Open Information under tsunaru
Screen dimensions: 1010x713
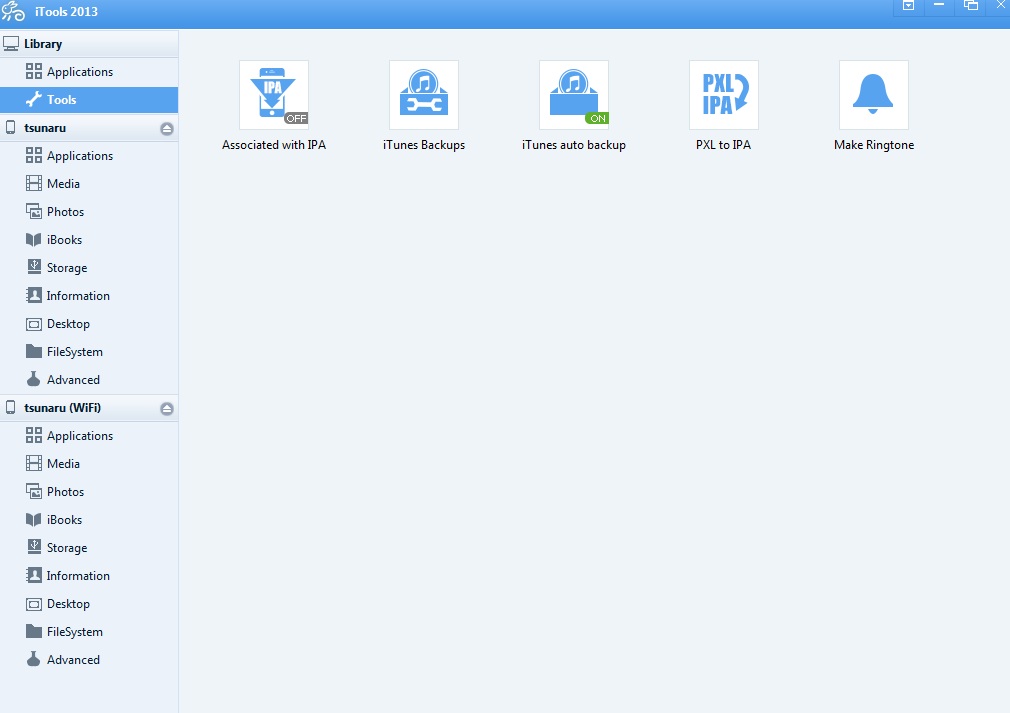(89, 296)
